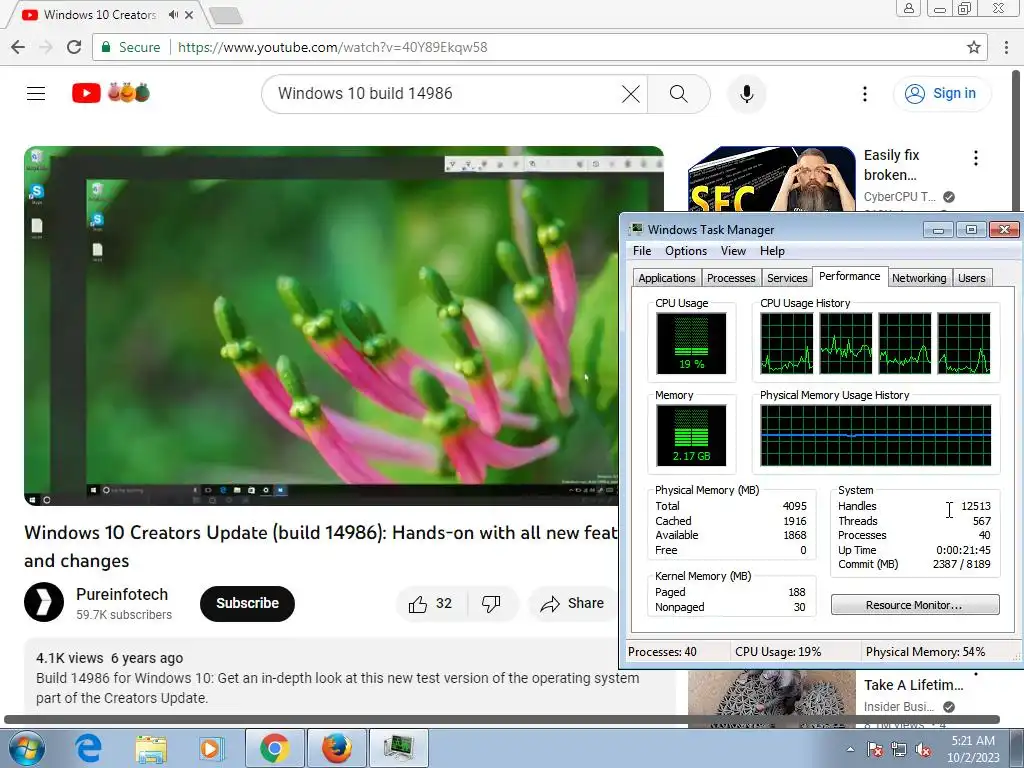Launch Internet Explorer from the taskbar

click(88, 748)
